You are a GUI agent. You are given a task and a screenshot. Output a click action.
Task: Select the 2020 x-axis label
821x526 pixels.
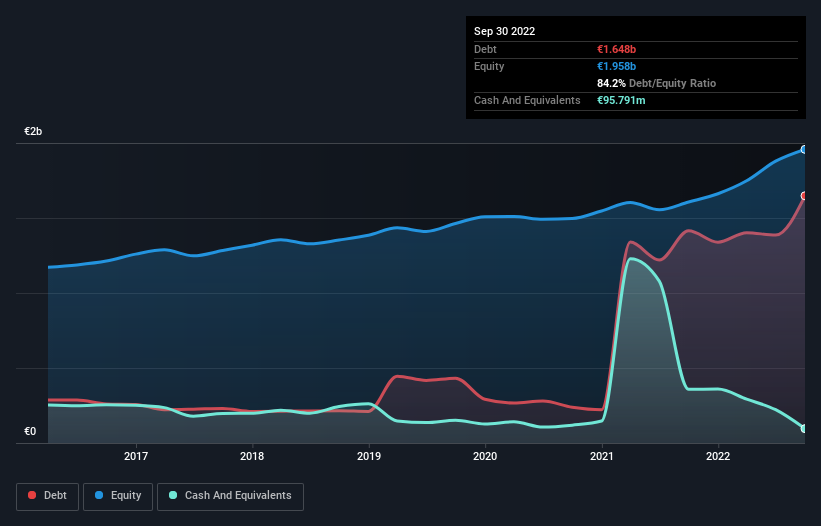point(485,456)
